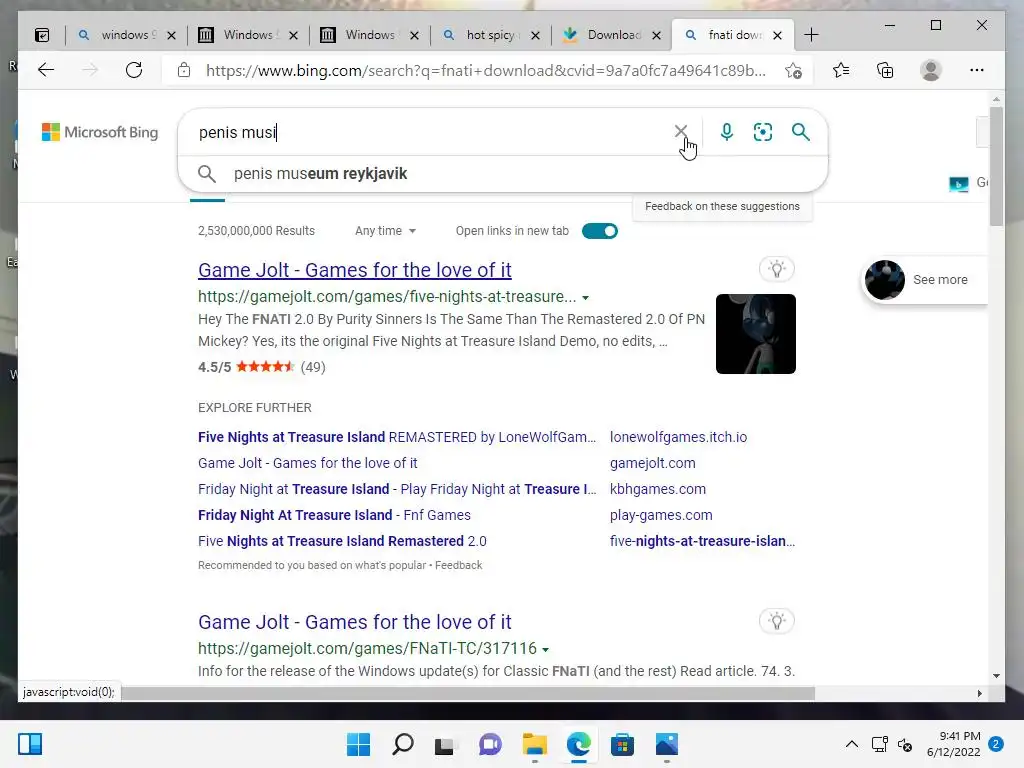Open Windows Start menu

coord(358,744)
